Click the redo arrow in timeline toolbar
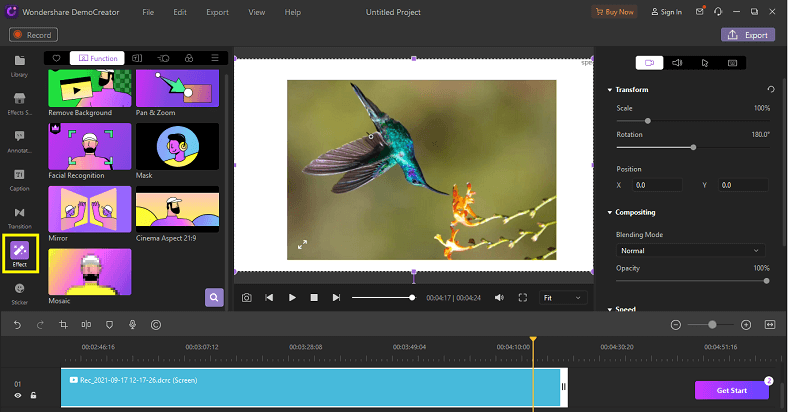 click(40, 325)
